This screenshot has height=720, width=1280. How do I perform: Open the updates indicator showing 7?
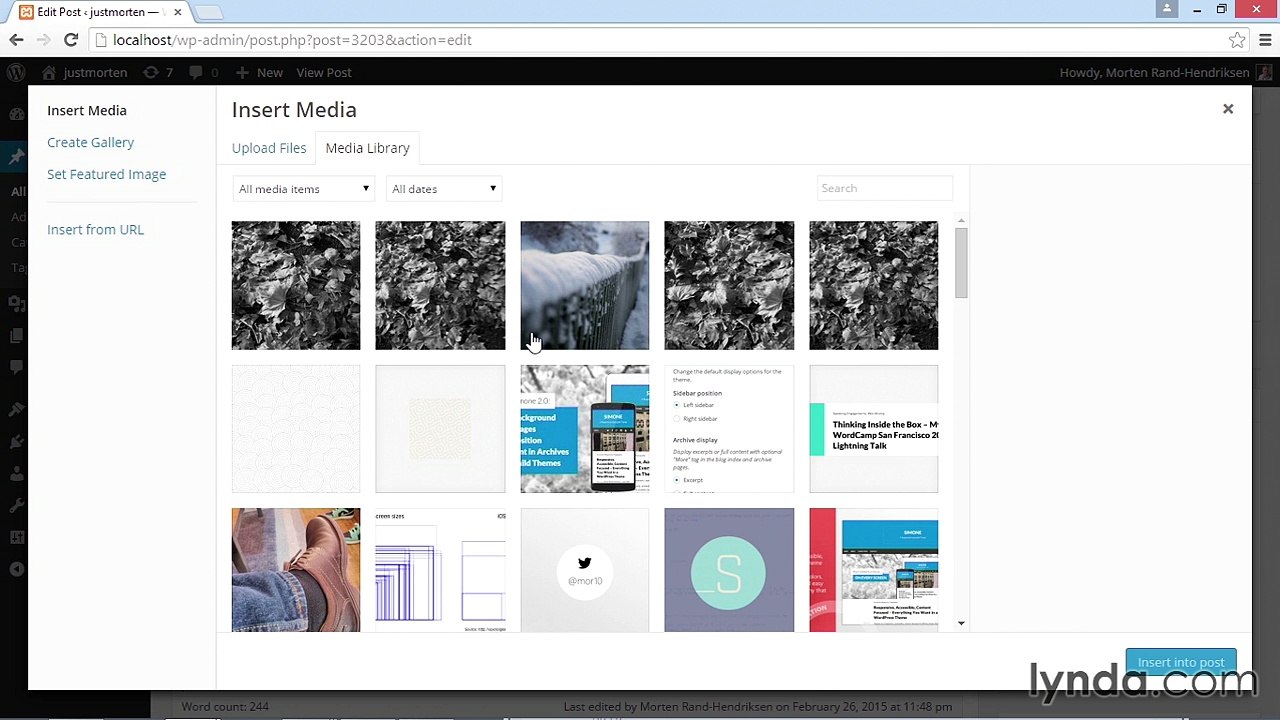[x=158, y=72]
